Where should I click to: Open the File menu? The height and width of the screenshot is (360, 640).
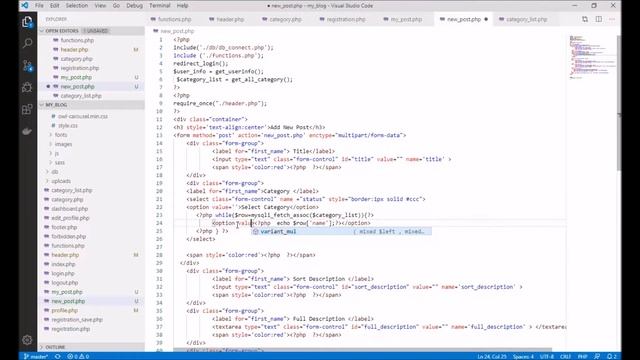pyautogui.click(x=39, y=6)
